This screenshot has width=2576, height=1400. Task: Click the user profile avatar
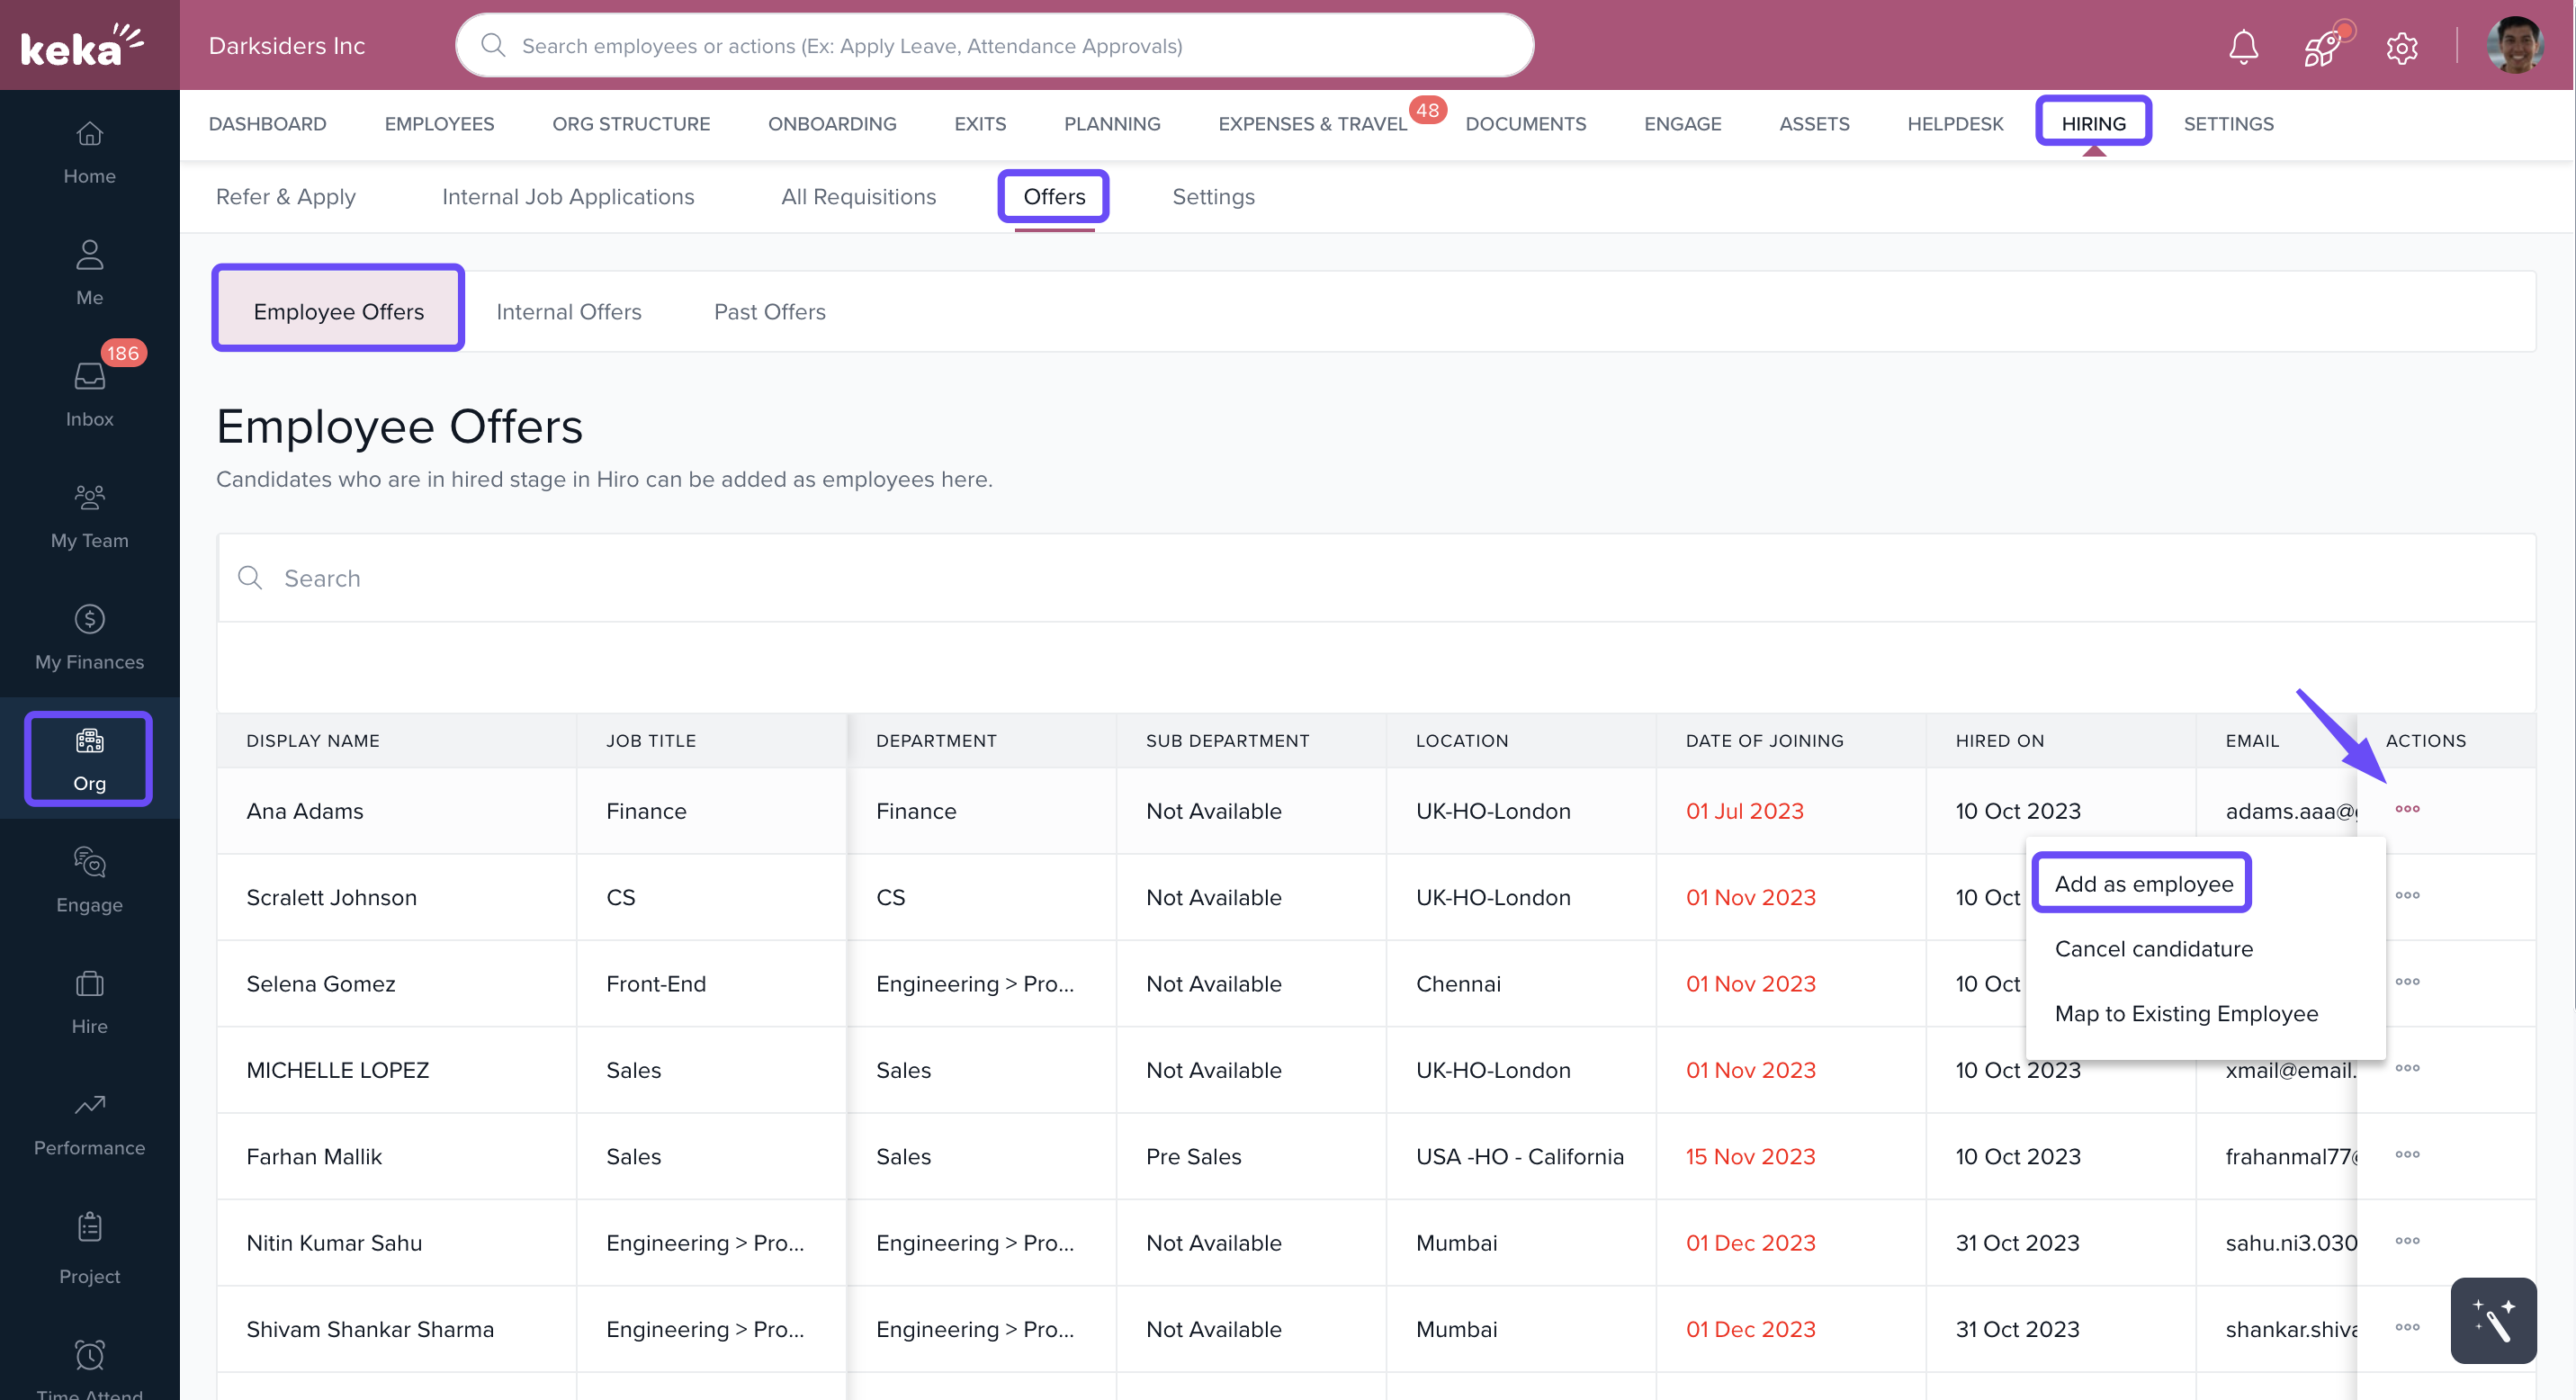click(2514, 46)
